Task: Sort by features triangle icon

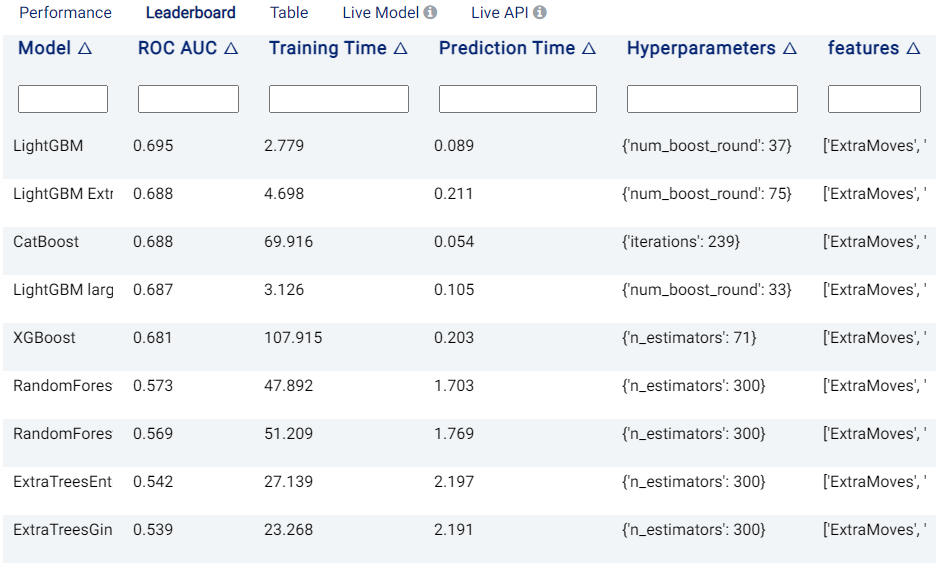Action: 913,48
